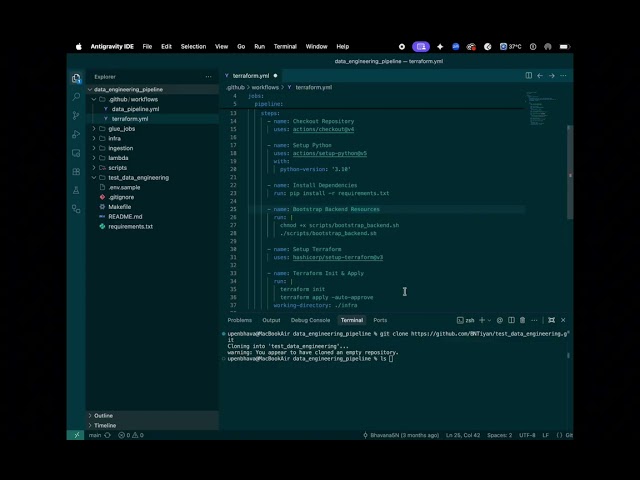Change file encoding via UTF-8

[x=527, y=435]
